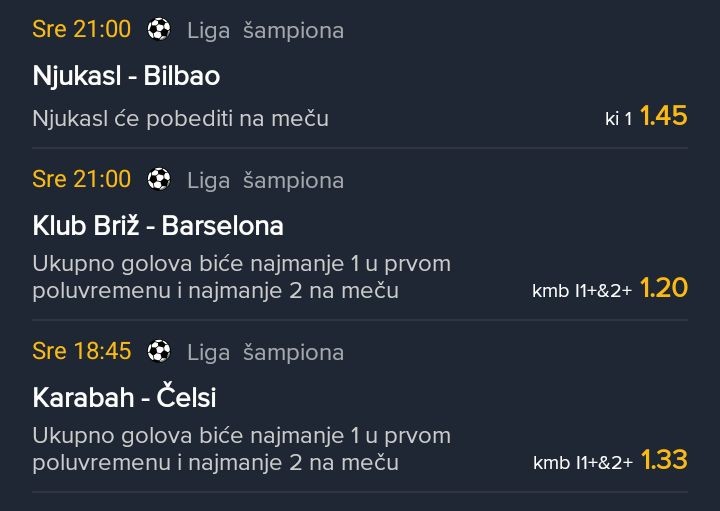
Task: Click Liga šampiona label above Njukasl match
Action: point(265,31)
